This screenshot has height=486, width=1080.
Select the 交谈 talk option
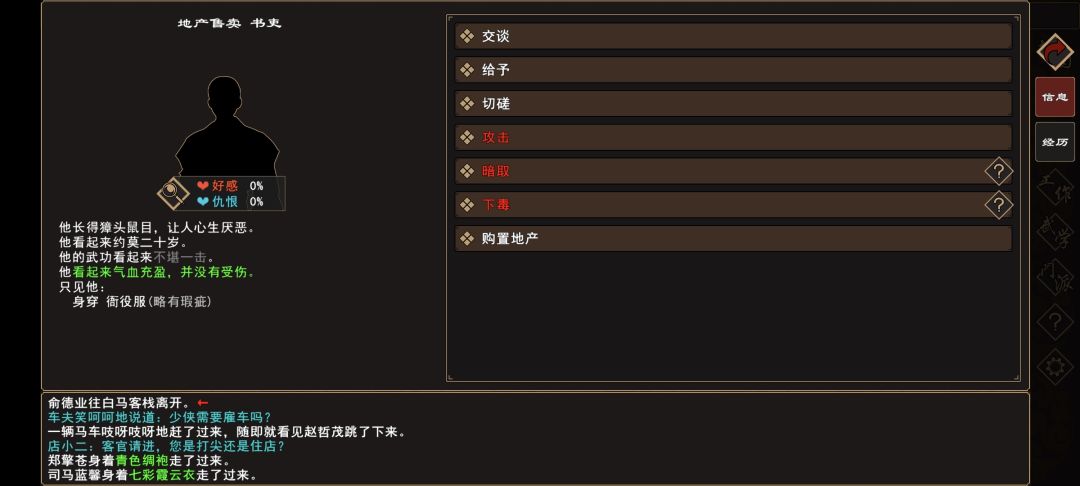[733, 36]
